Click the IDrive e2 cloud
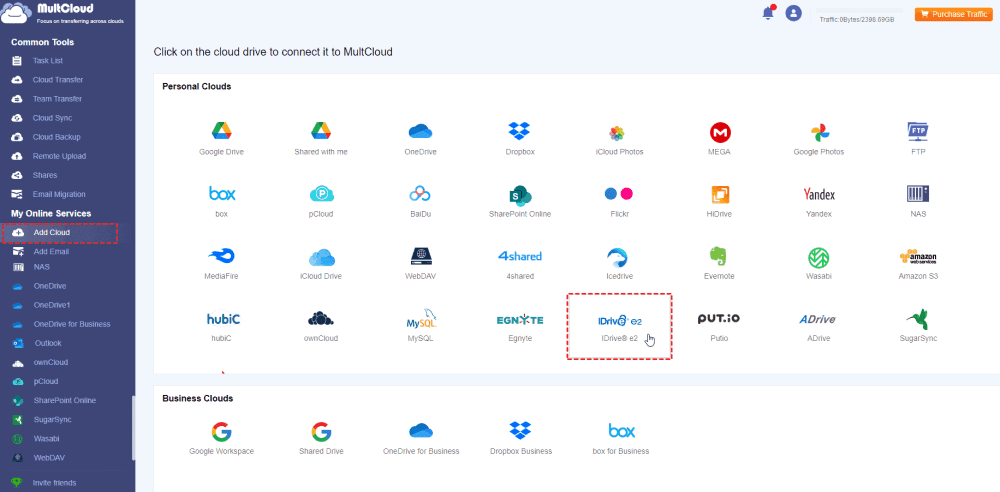Image resolution: width=1000 pixels, height=492 pixels. click(x=619, y=327)
